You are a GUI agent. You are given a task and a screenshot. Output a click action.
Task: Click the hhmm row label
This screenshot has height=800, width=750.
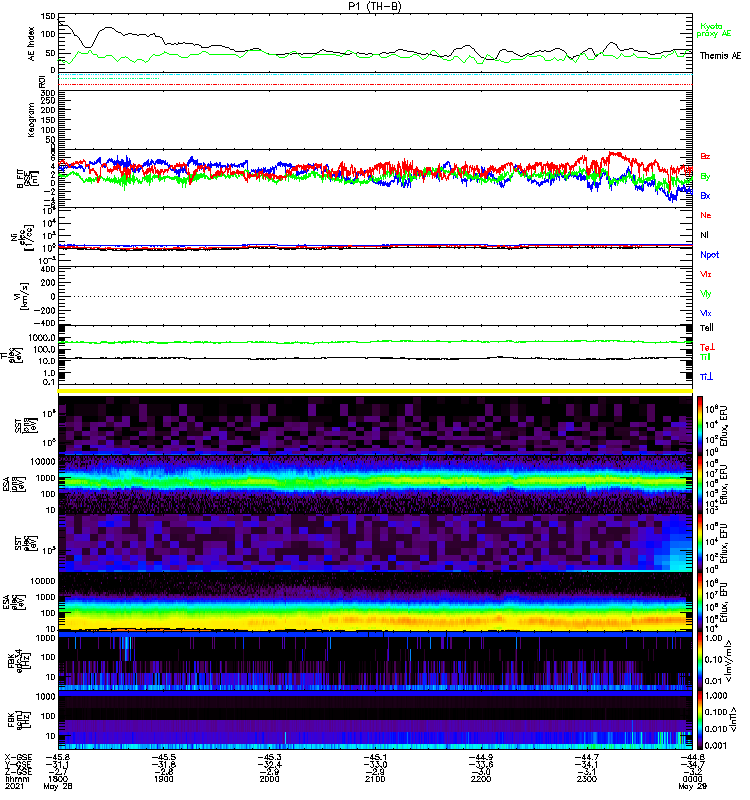pos(17,780)
